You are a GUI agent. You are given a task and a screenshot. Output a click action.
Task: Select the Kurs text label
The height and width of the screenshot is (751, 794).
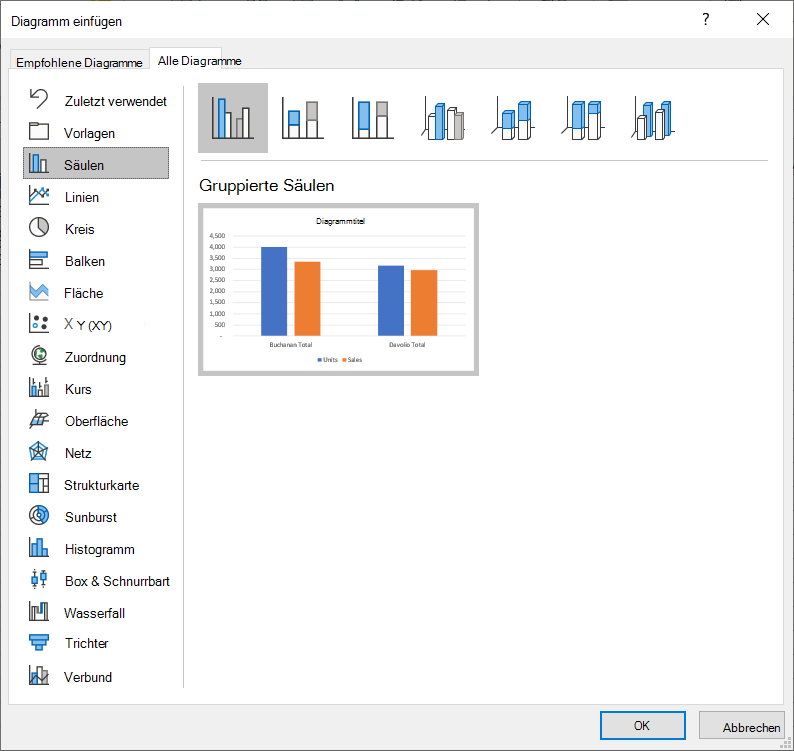tap(78, 389)
